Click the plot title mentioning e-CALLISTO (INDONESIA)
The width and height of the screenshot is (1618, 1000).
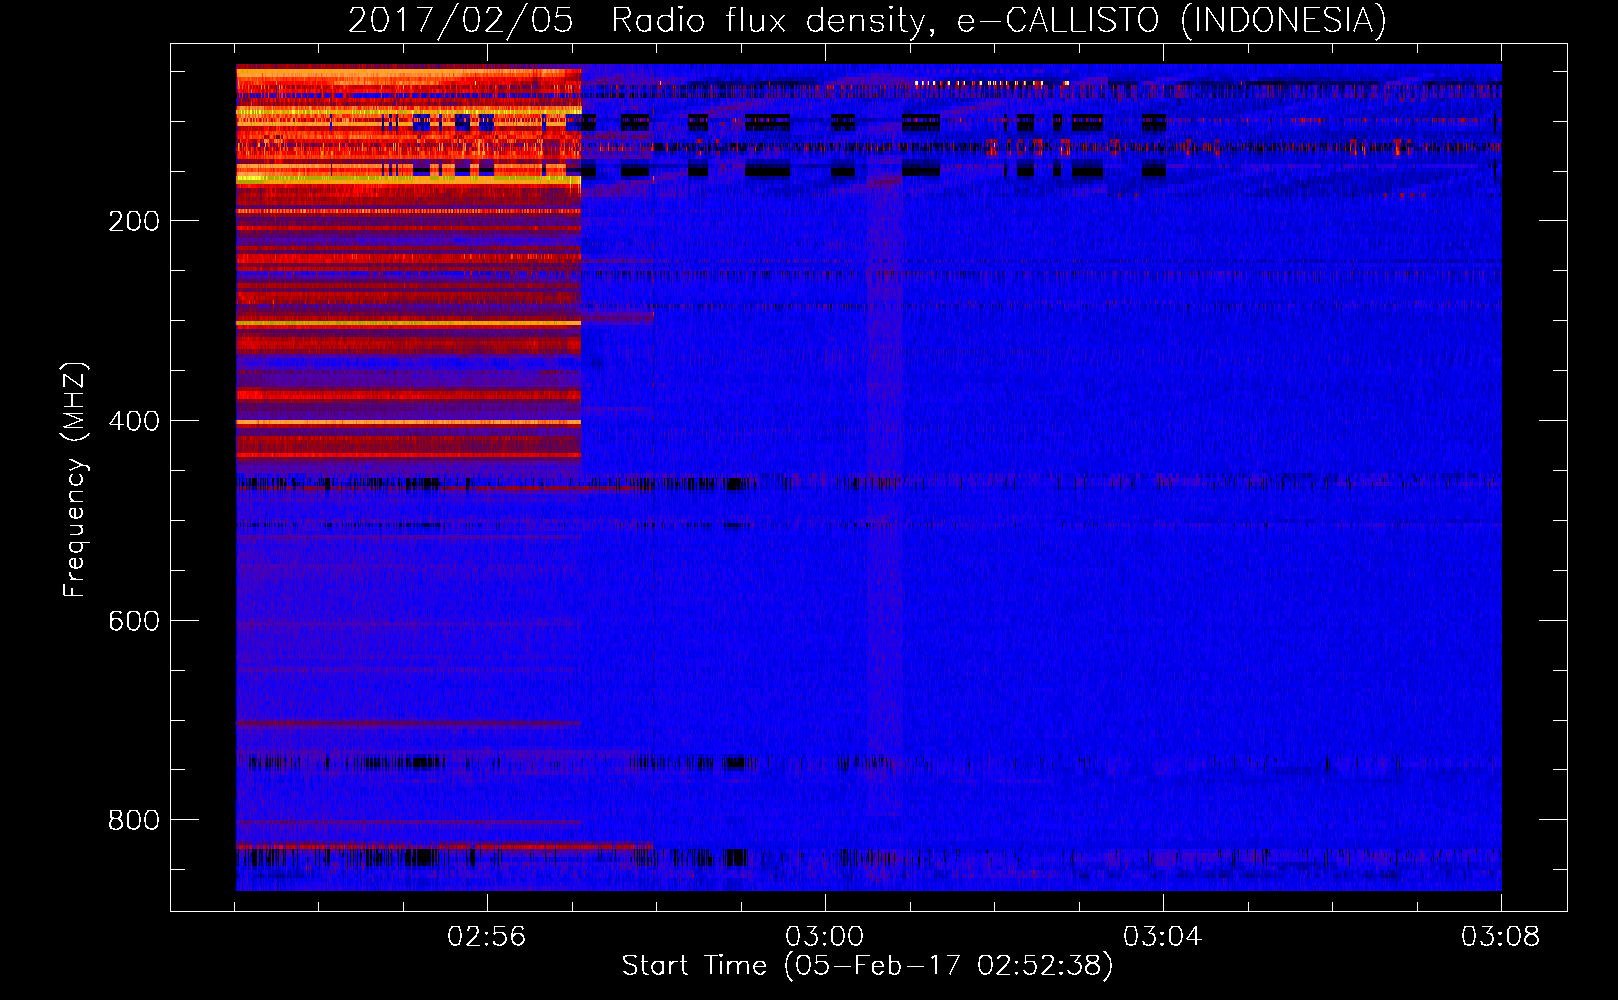pos(867,20)
